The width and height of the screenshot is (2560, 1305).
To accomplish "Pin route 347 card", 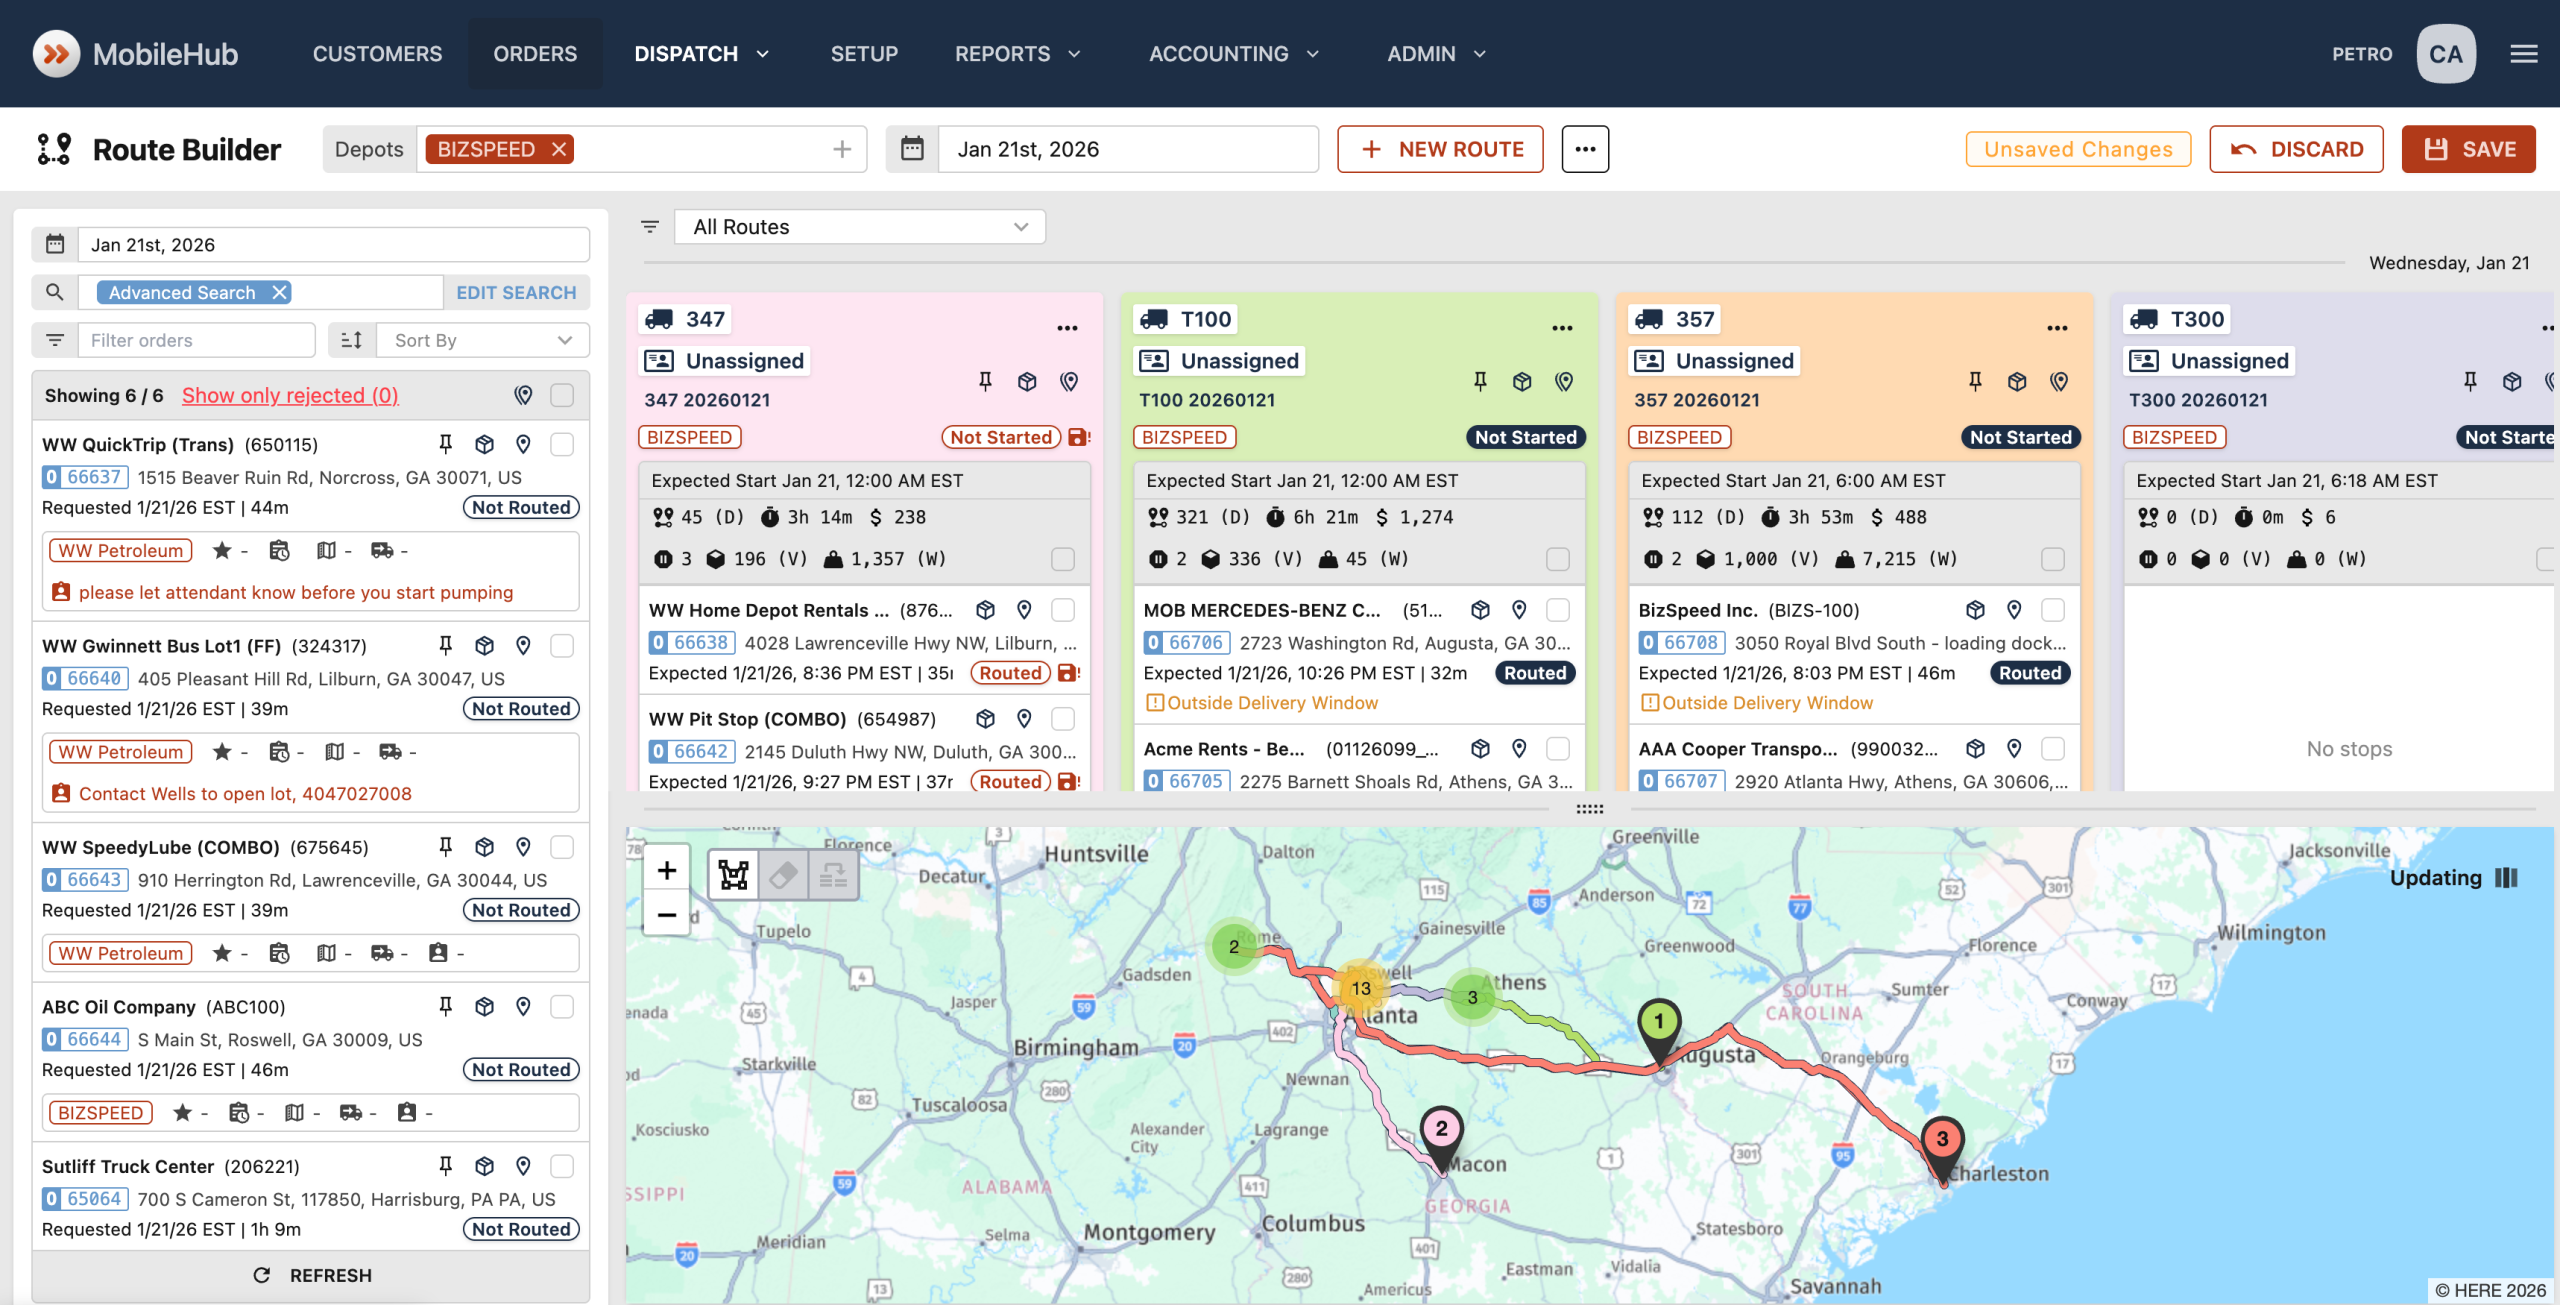I will (x=985, y=381).
